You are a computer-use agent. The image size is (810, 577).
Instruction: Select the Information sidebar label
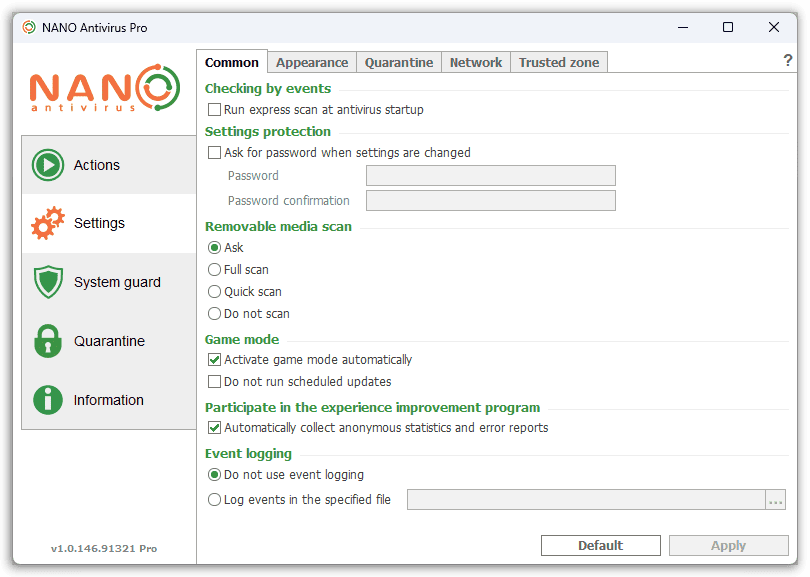(108, 400)
